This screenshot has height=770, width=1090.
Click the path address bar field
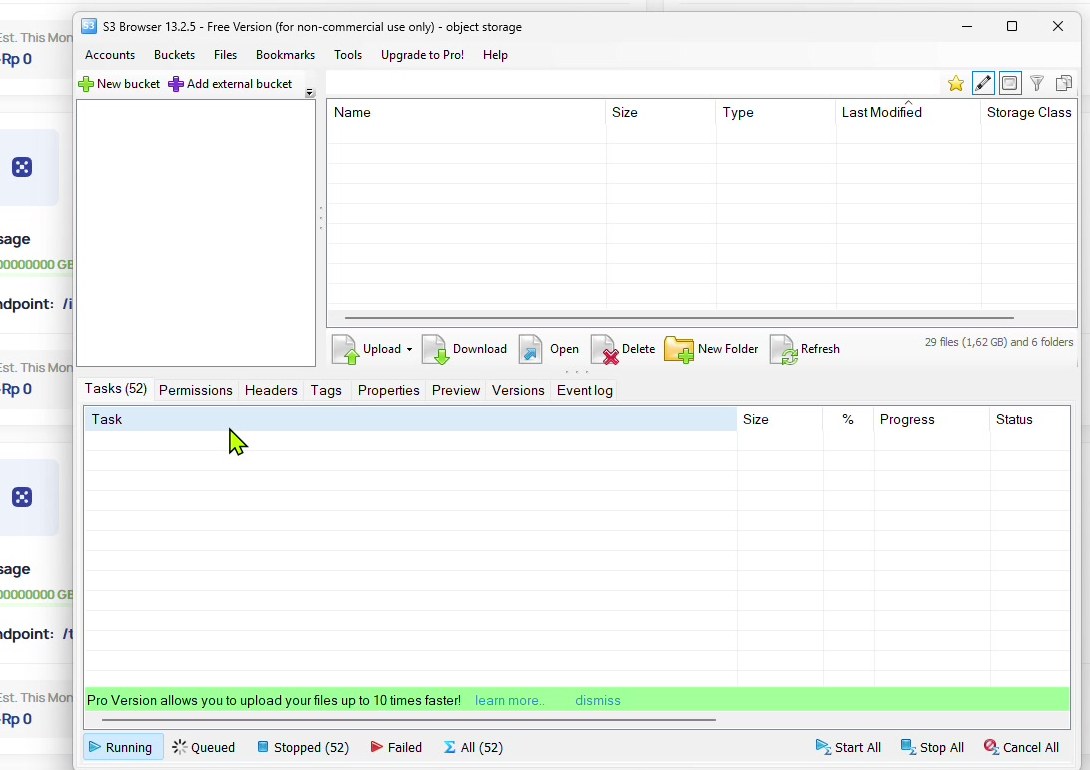click(x=633, y=83)
